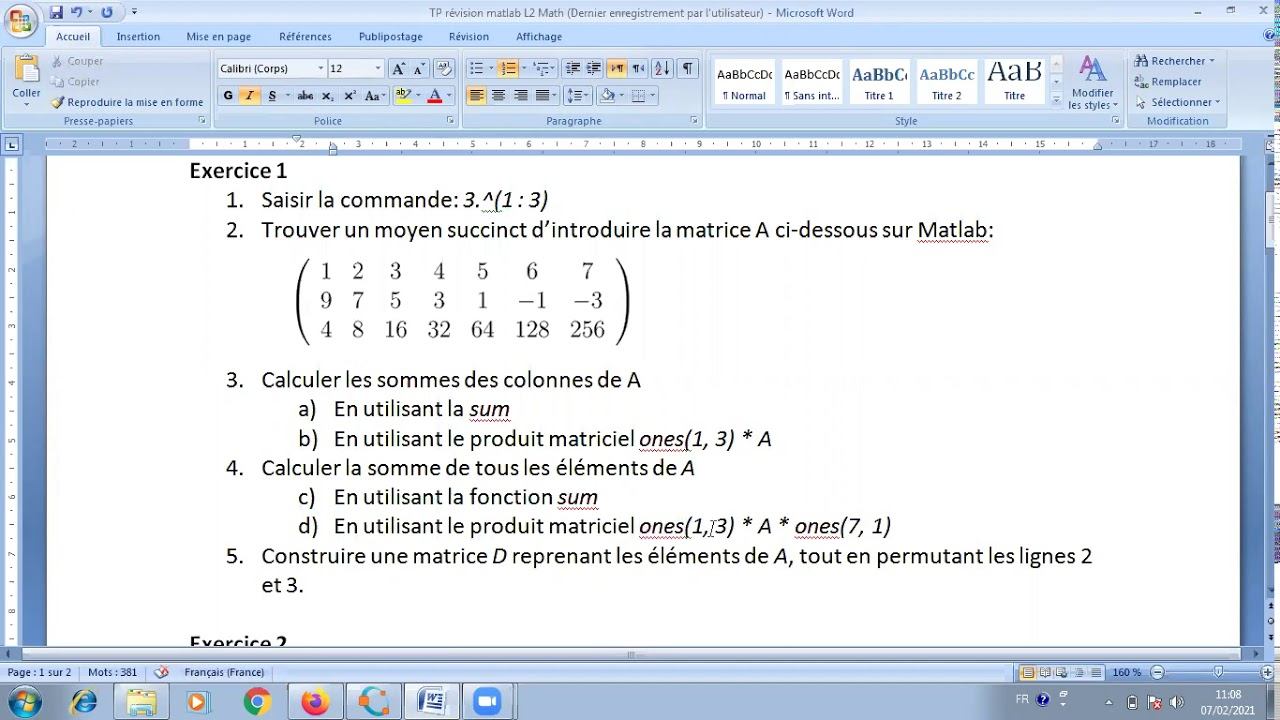Apply the Titre 2 style
Image resolution: width=1280 pixels, height=720 pixels.
pyautogui.click(x=946, y=83)
